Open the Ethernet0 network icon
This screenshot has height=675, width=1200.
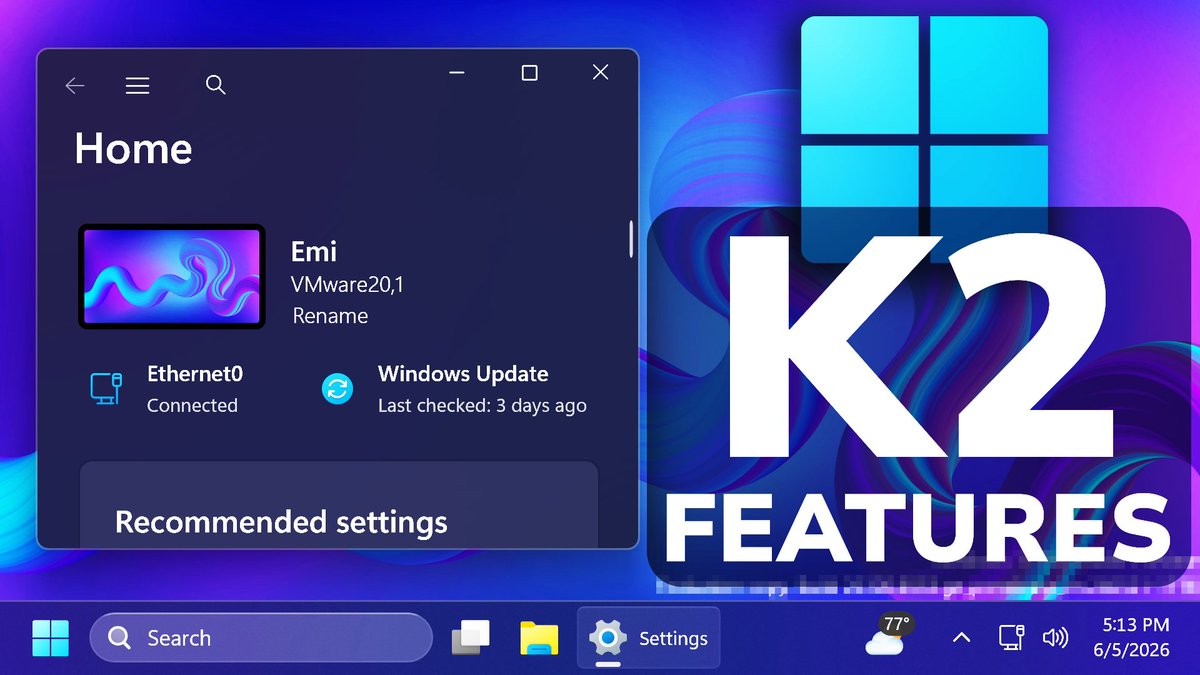106,388
